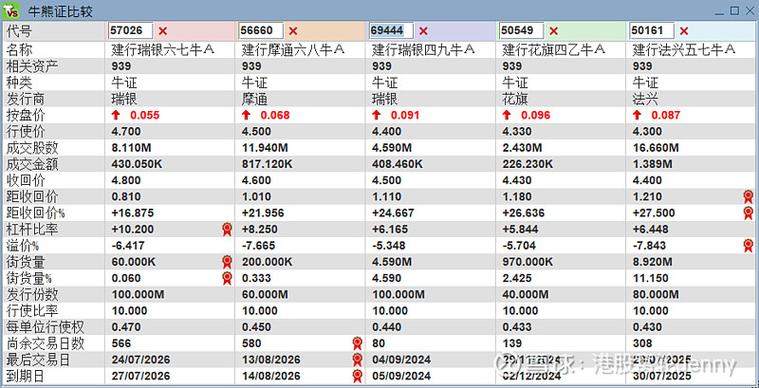Select the name 建行瑞银六七牛A

(163, 49)
